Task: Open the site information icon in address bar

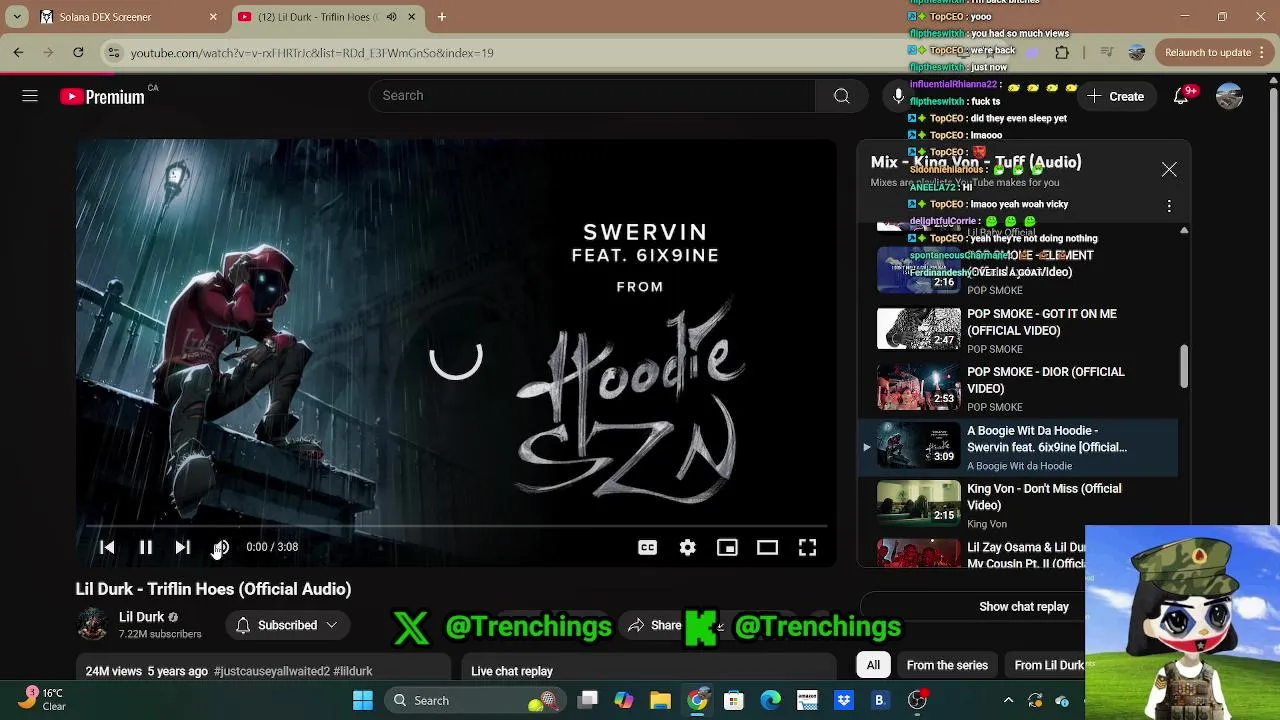Action: pyautogui.click(x=114, y=52)
